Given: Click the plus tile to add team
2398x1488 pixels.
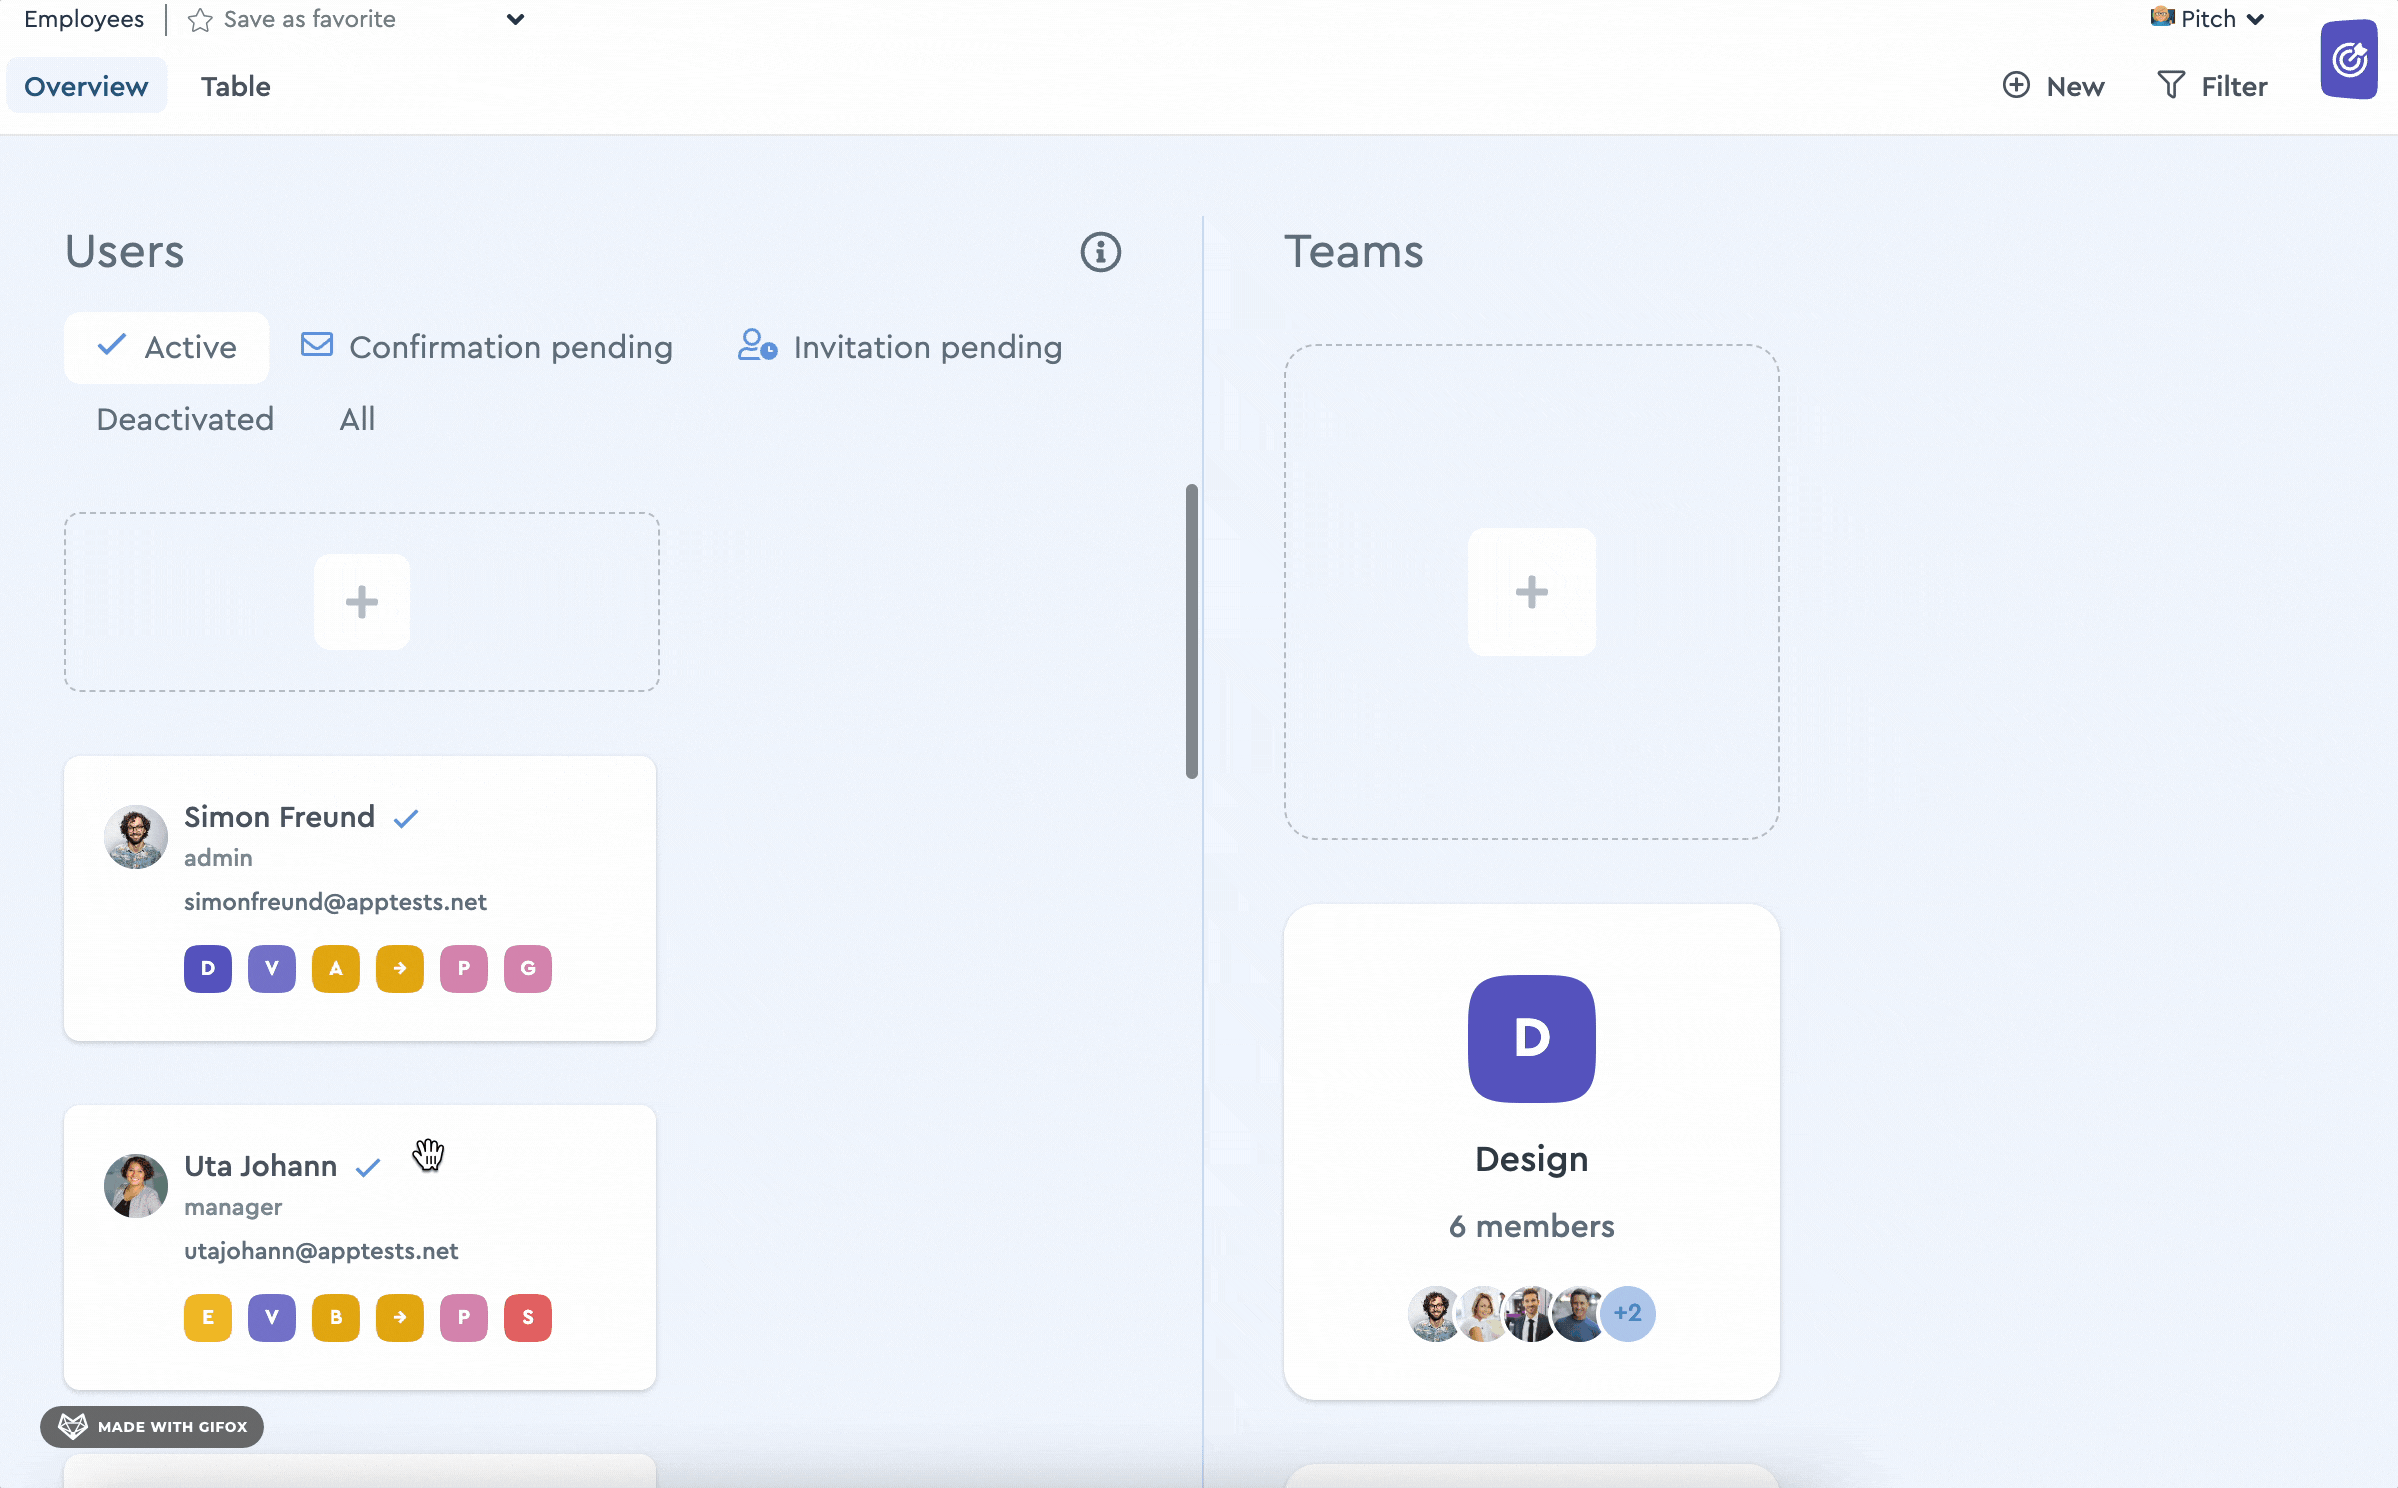Looking at the screenshot, I should point(1530,592).
